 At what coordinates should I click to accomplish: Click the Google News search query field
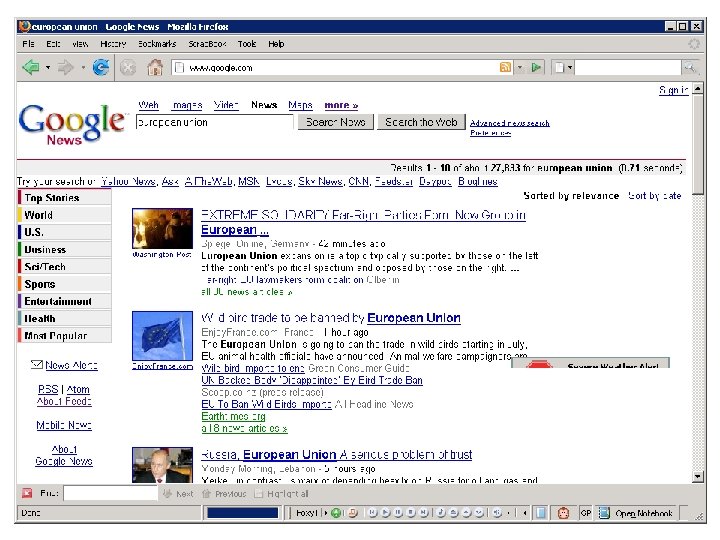click(x=214, y=122)
